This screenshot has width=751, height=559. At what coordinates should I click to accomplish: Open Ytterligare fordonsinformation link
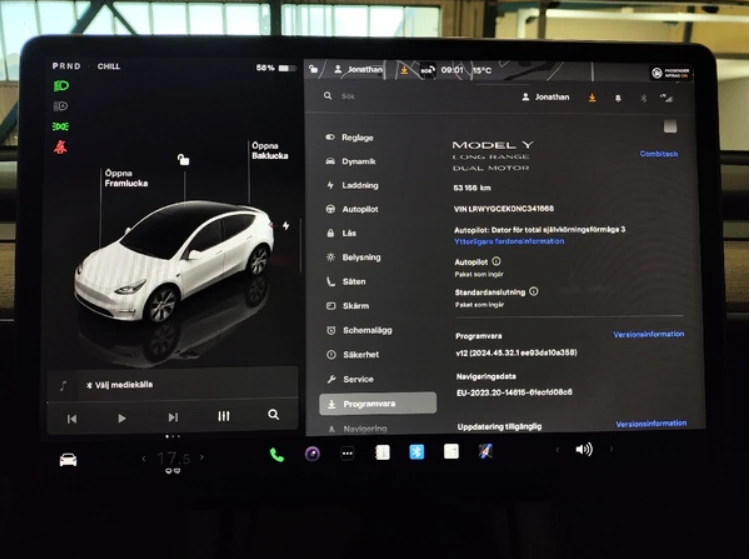(509, 241)
